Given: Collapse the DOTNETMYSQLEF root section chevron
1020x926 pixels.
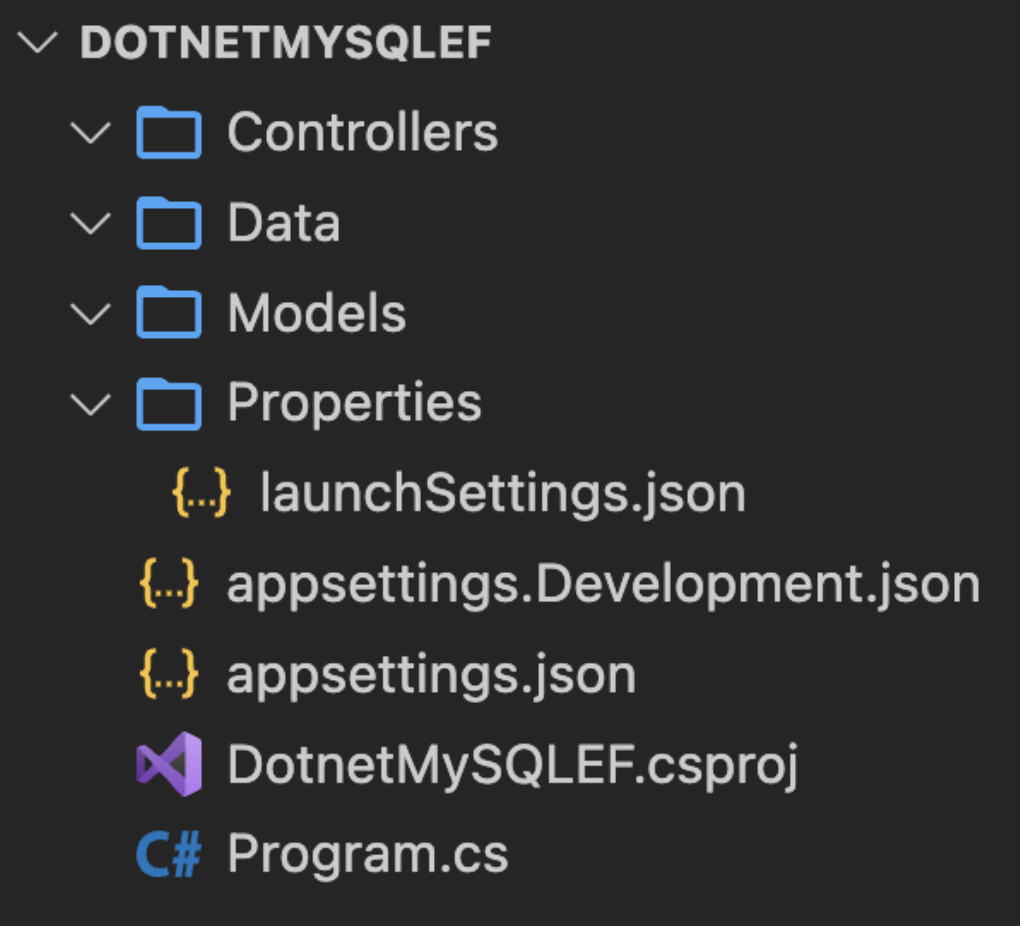Looking at the screenshot, I should coord(39,43).
